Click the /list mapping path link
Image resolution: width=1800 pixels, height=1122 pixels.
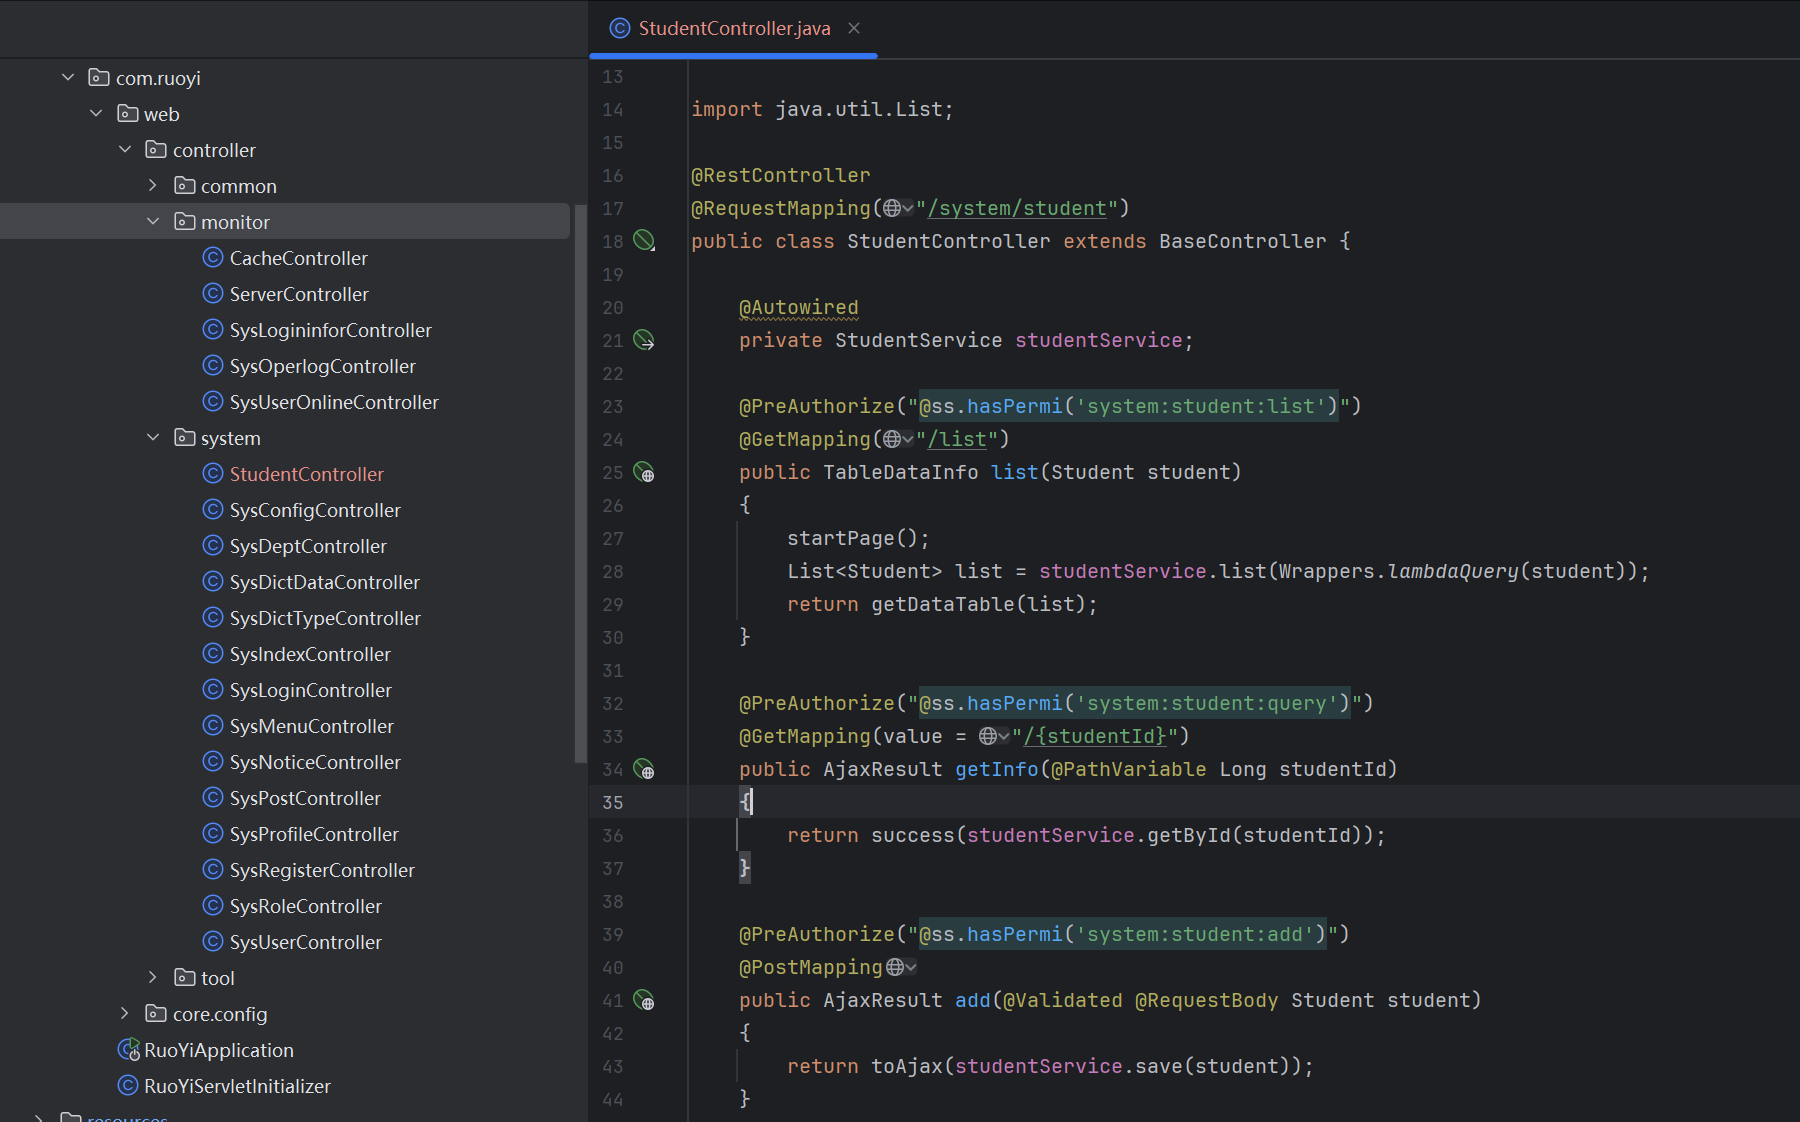(x=957, y=439)
